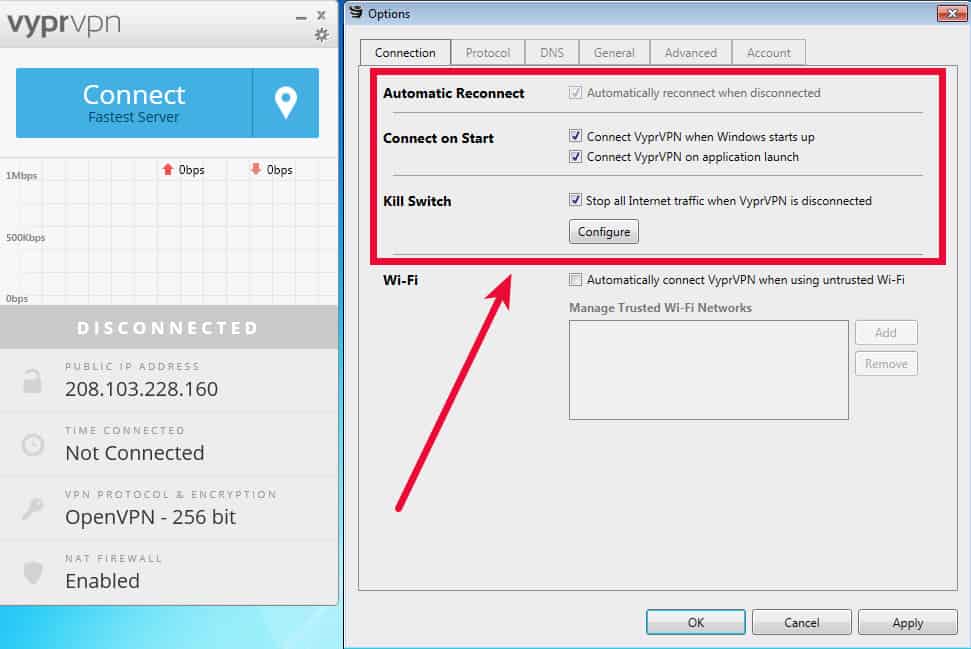Click the 500Kbps graph axis label

coord(25,237)
